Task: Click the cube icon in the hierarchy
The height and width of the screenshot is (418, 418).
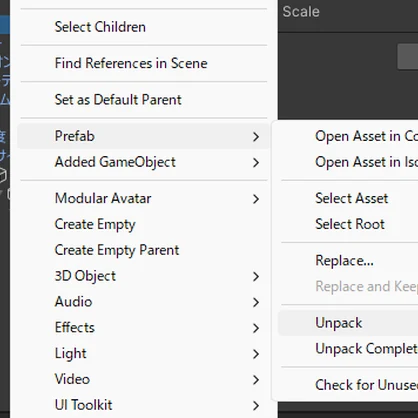Action: [x=3, y=175]
